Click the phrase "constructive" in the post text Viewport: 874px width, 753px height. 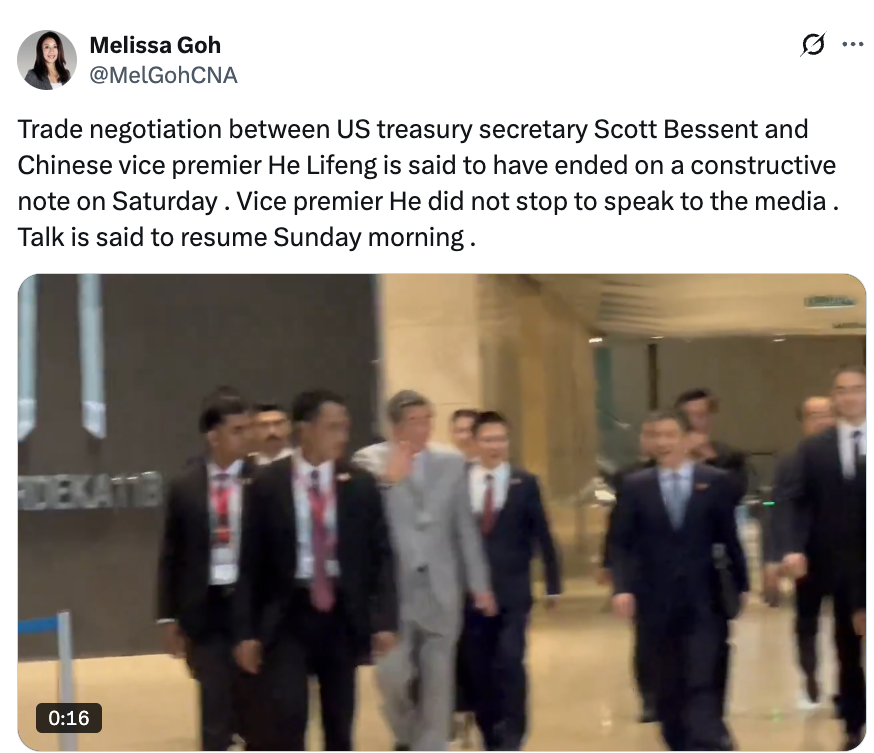click(x=763, y=166)
